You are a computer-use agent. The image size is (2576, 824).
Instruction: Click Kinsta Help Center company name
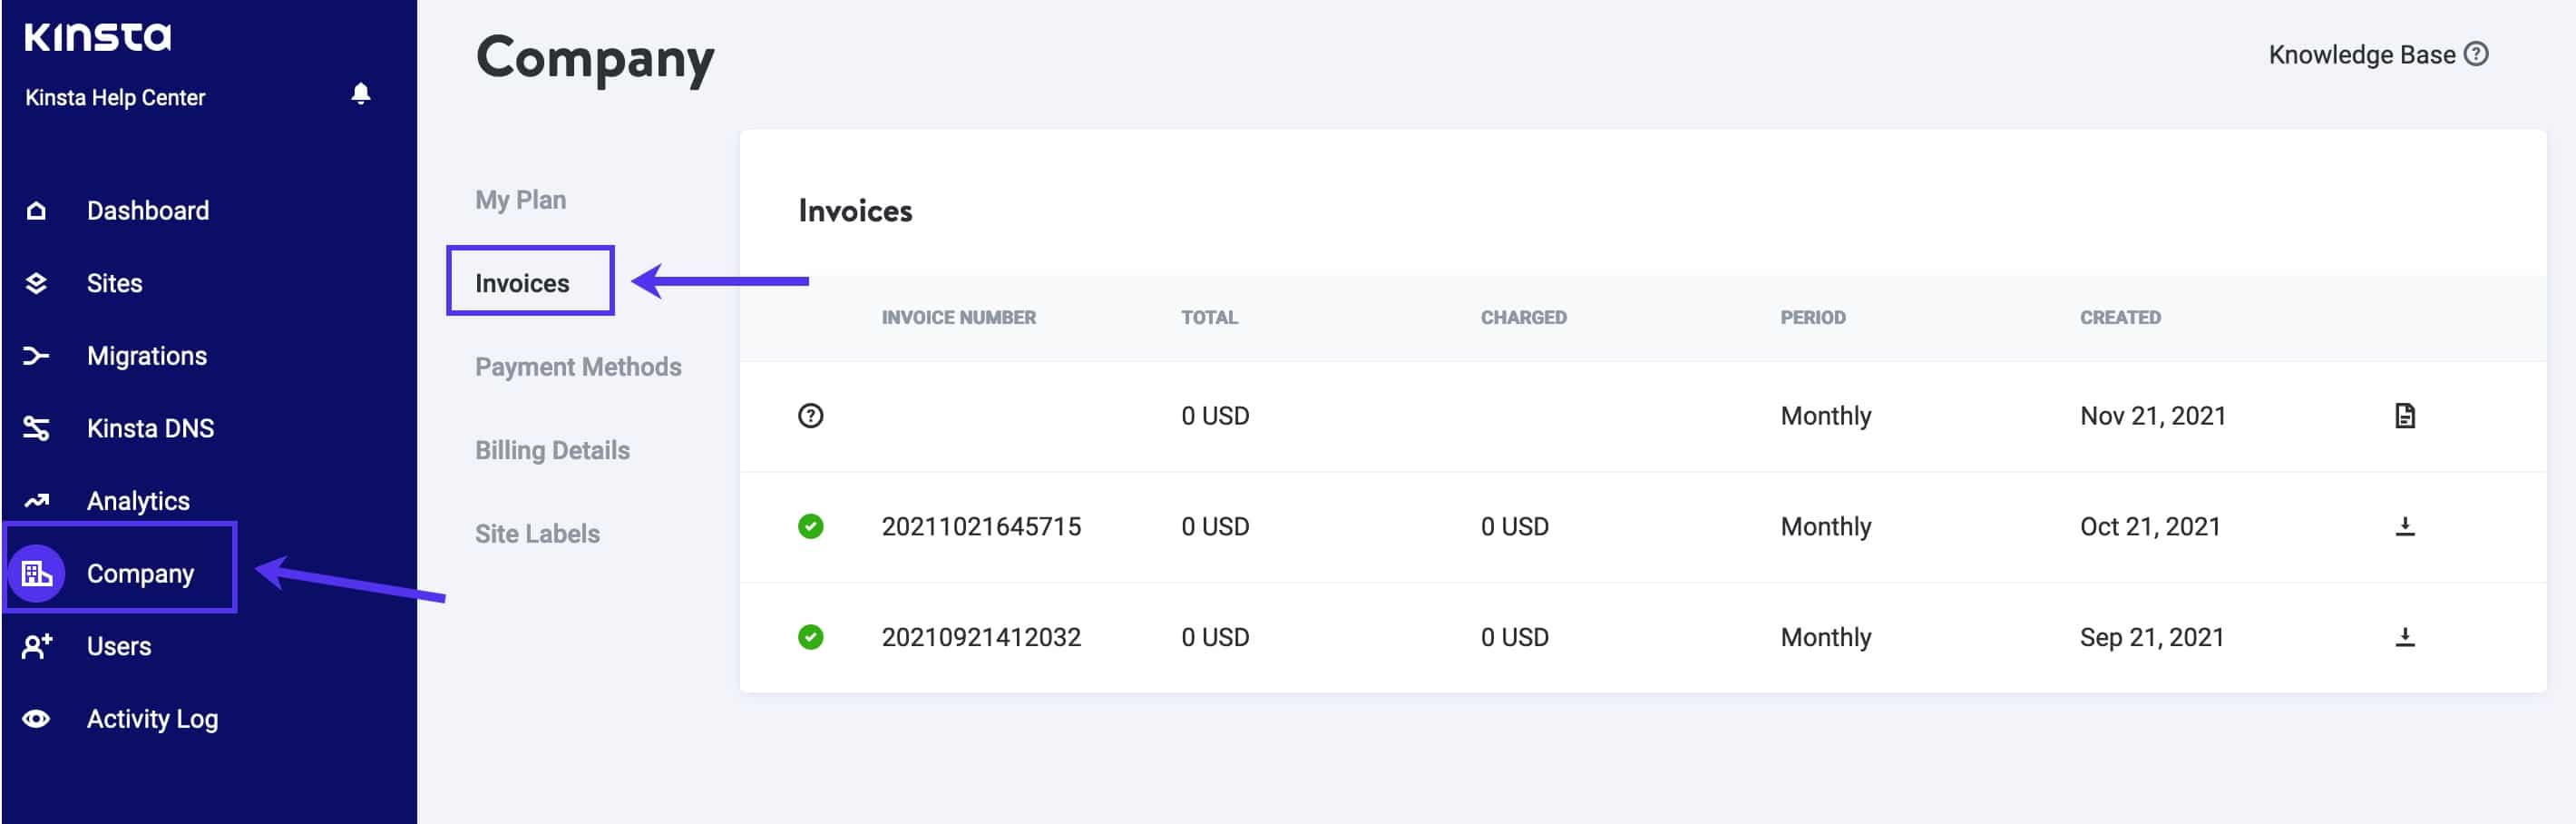(115, 97)
